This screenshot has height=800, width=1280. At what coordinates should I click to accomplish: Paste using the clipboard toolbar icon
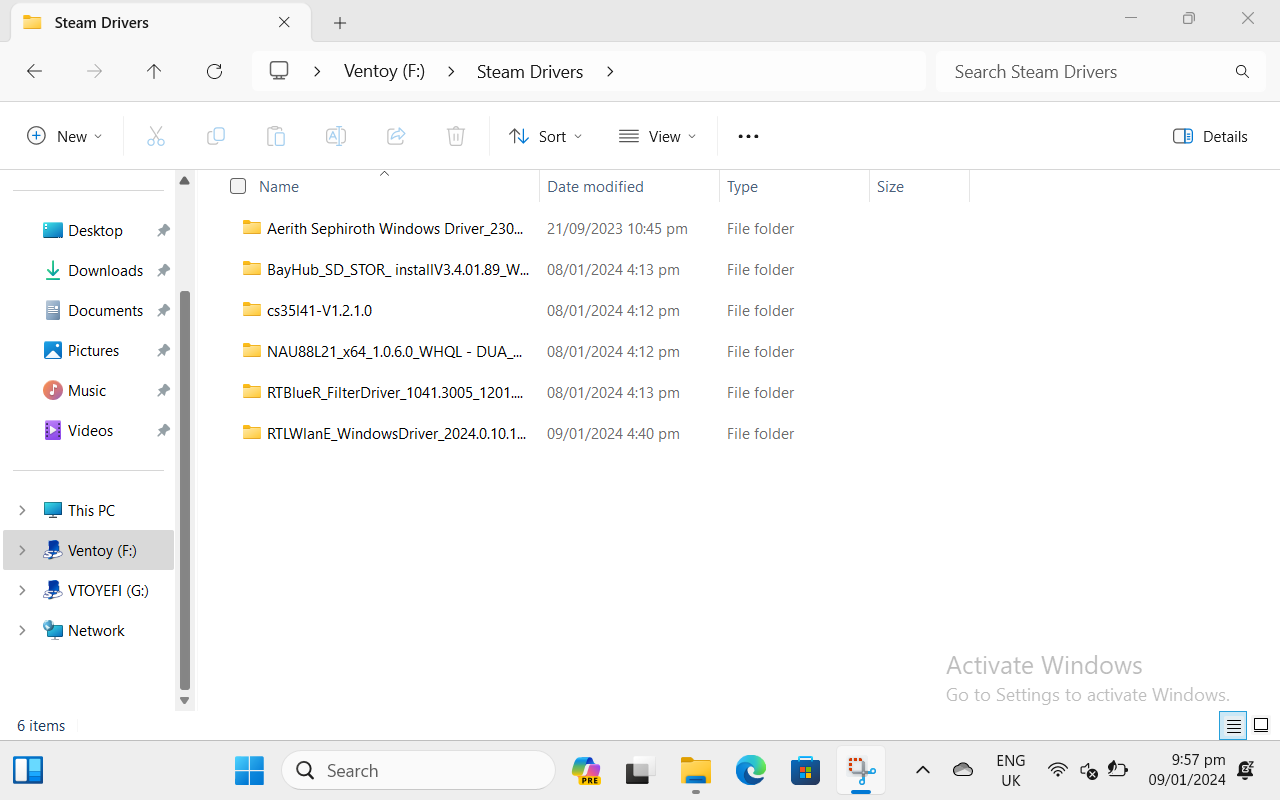pos(276,135)
